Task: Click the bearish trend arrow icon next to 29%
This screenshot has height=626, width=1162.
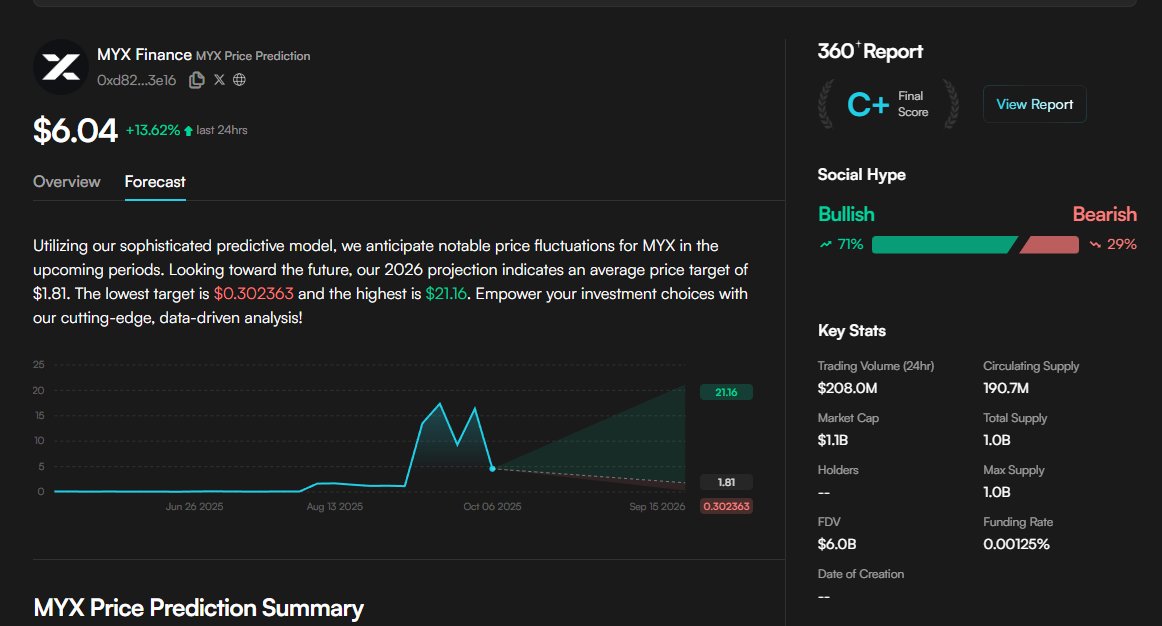Action: (1095, 244)
